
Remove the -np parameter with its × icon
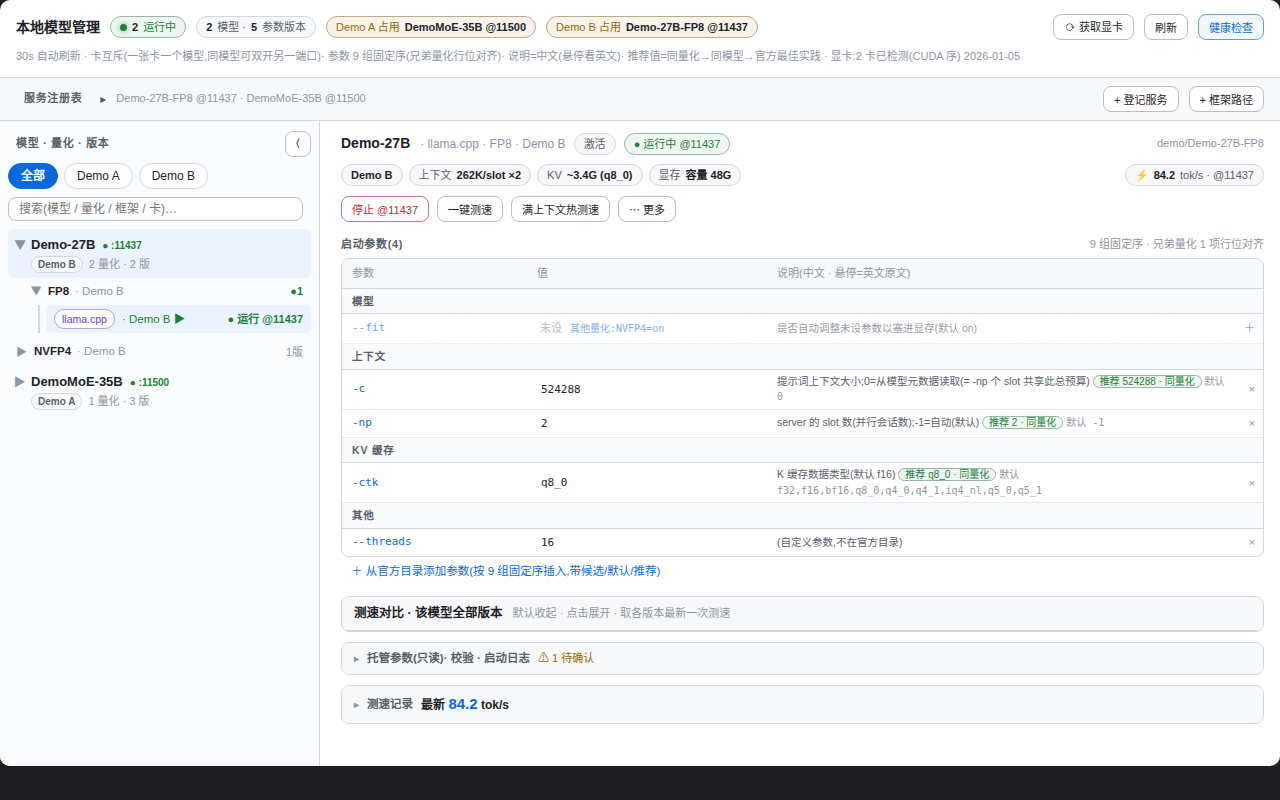(x=1251, y=423)
